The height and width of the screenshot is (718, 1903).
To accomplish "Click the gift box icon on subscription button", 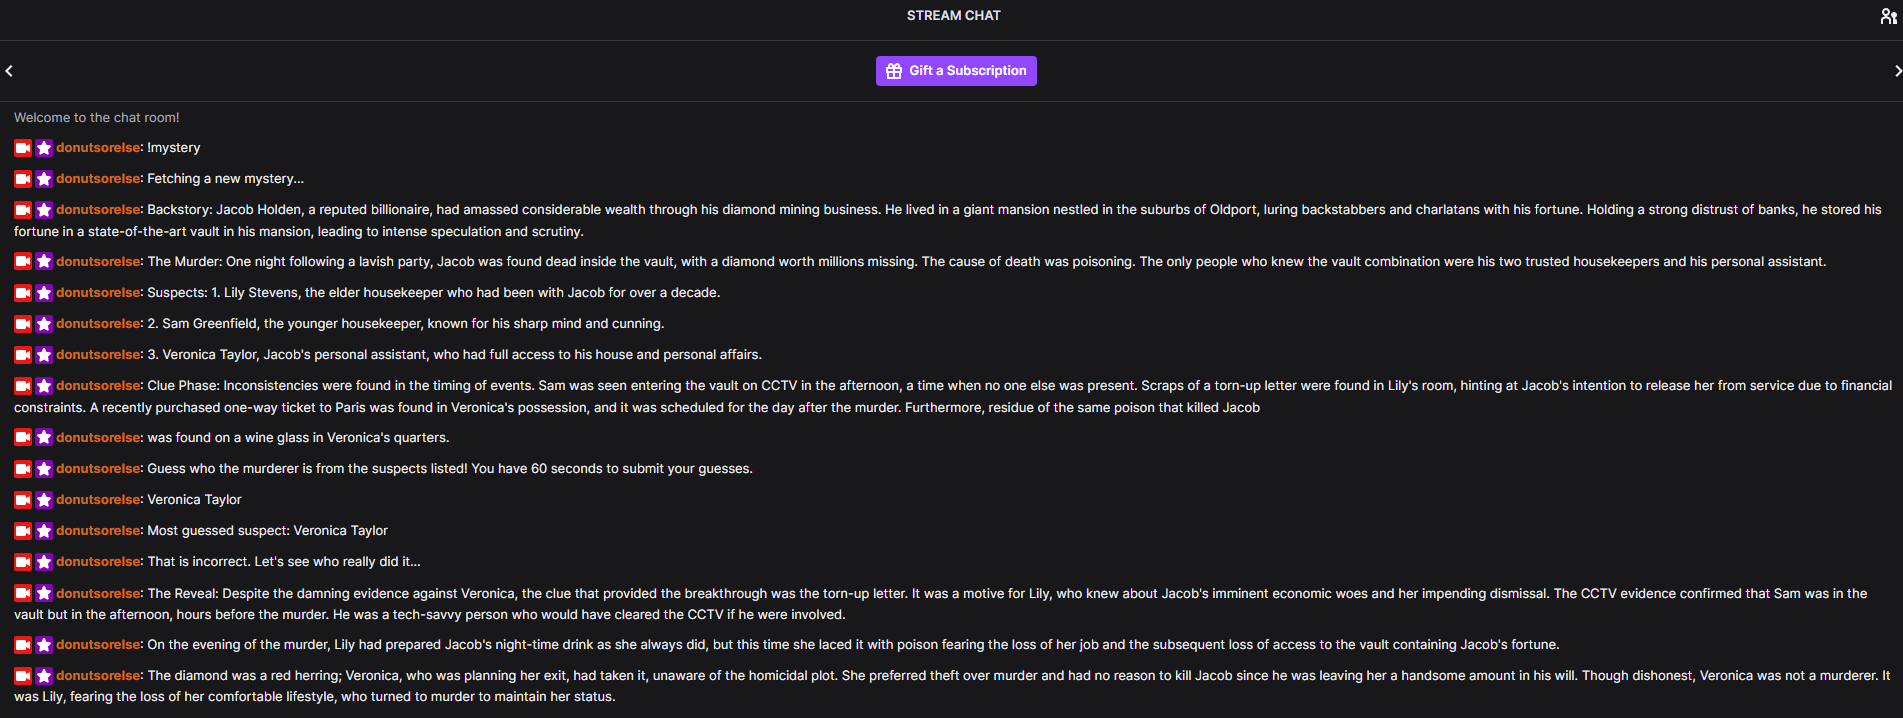I will click(893, 70).
